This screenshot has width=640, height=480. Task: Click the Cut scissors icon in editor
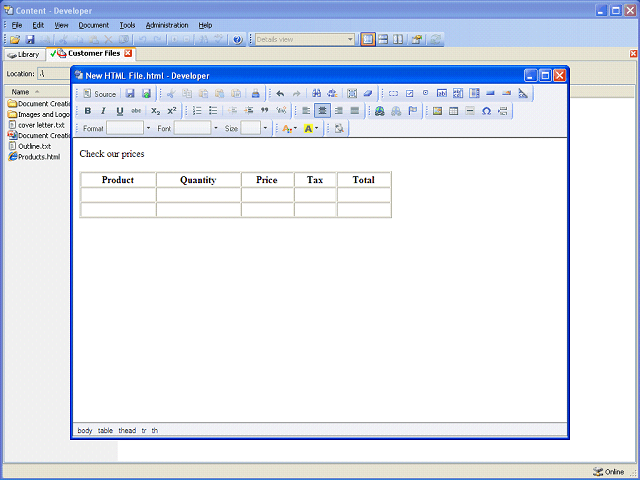[171, 93]
